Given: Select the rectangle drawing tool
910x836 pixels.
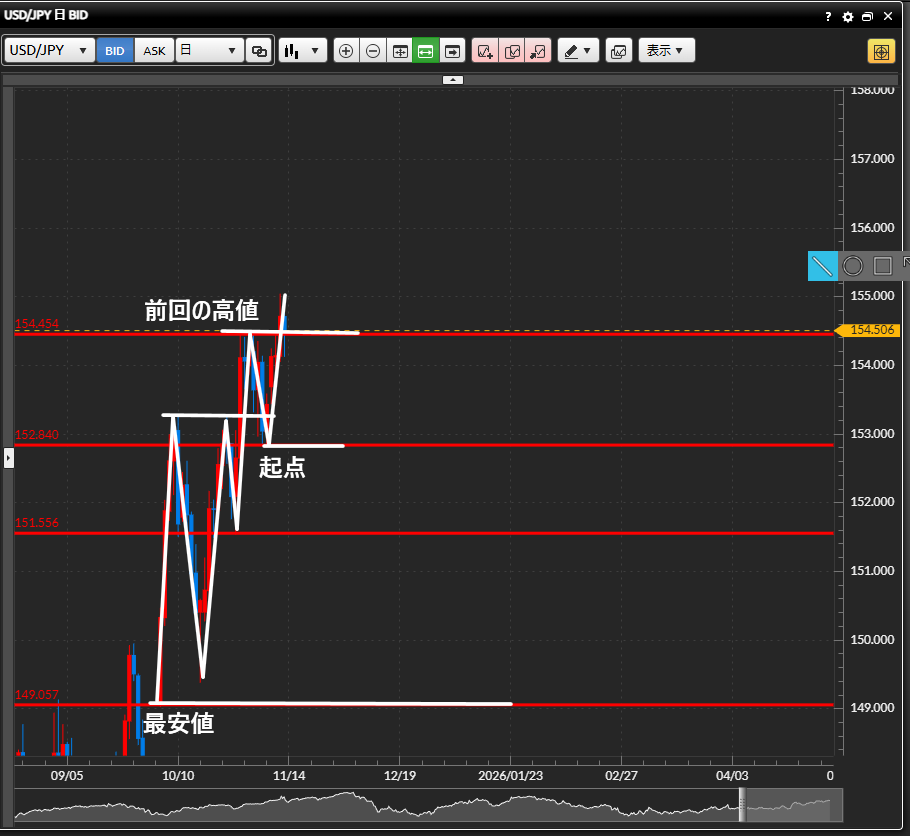Looking at the screenshot, I should (882, 266).
